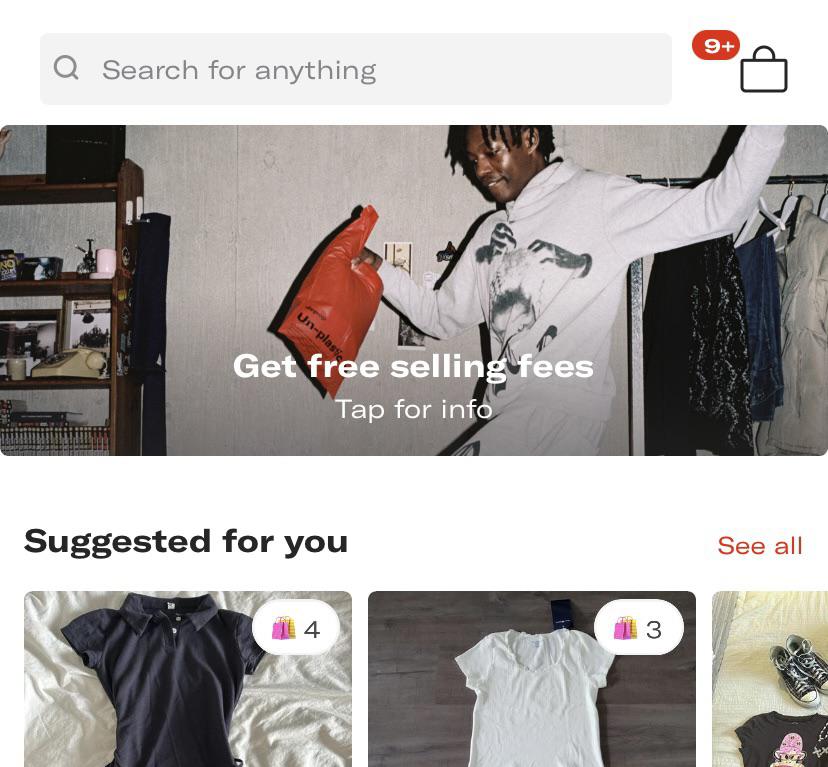Open the white t-shirt listing
Viewport: 828px width, 767px height.
click(532, 679)
